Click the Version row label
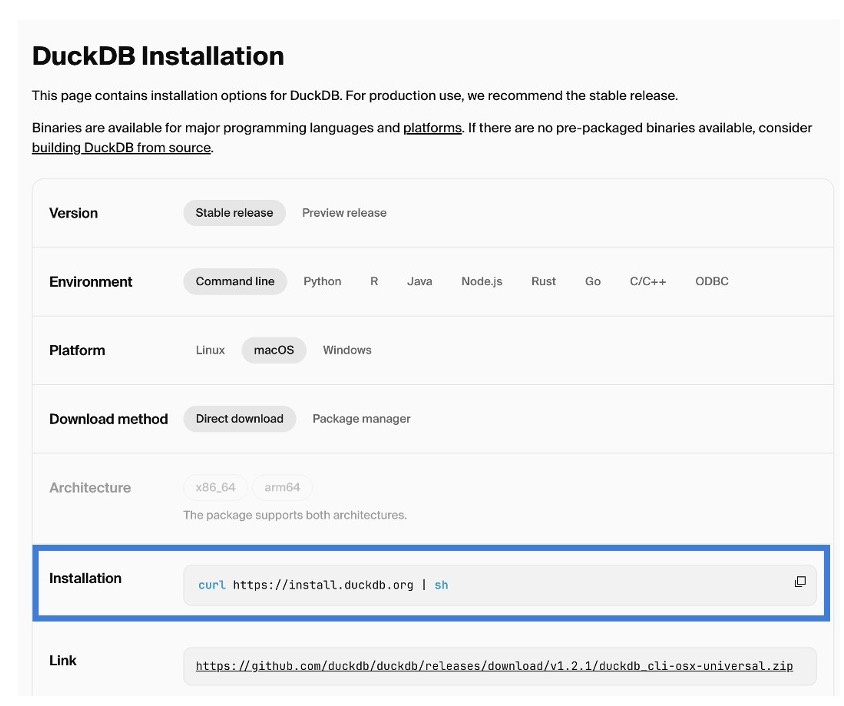Viewport: 844px width, 706px height. [73, 213]
